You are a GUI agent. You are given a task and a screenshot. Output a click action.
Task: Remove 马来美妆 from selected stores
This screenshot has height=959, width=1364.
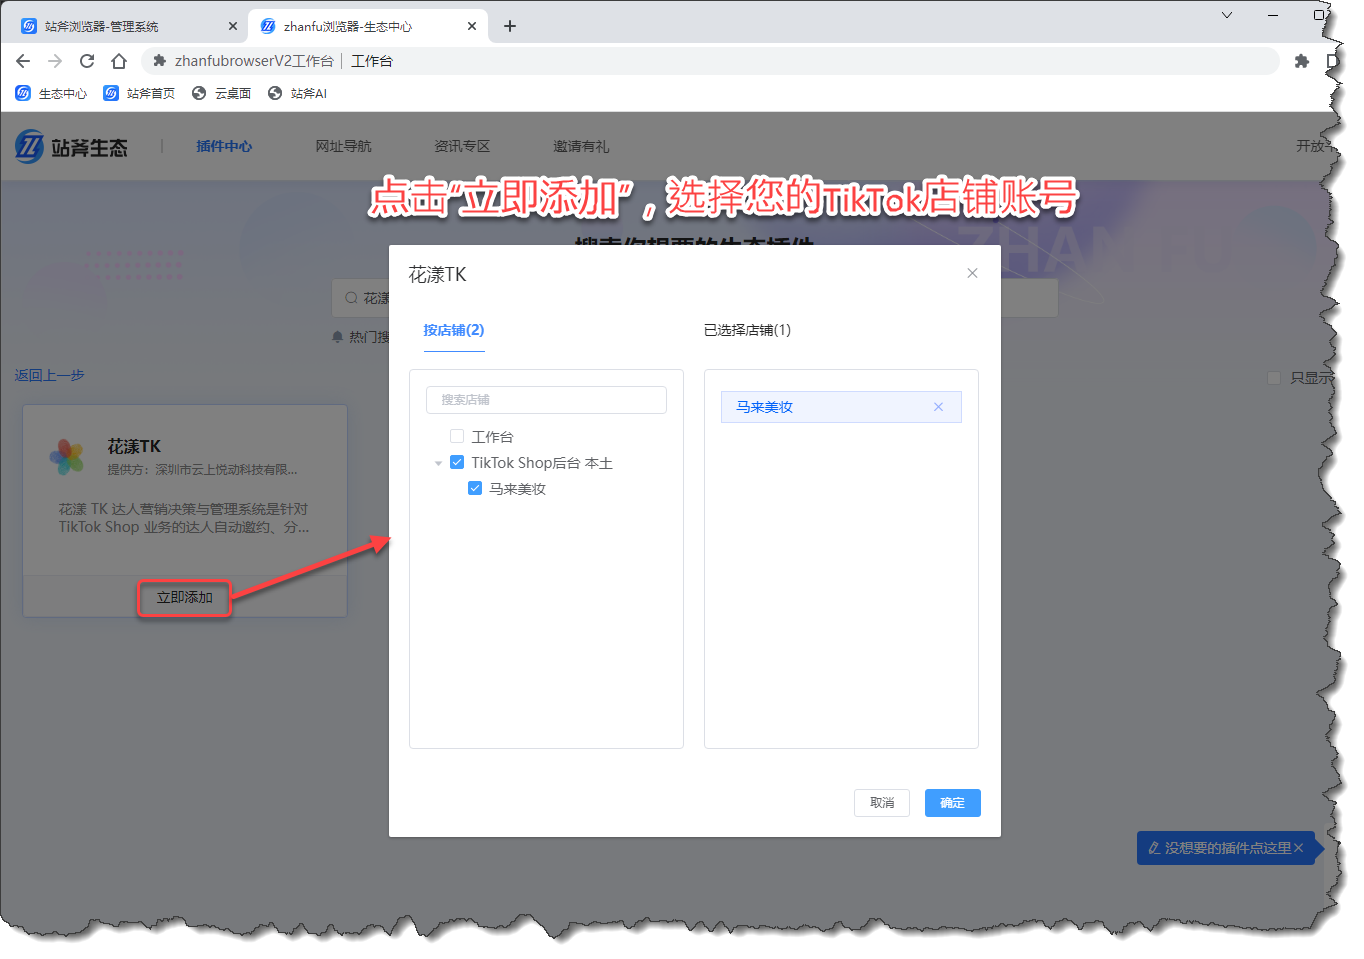point(938,407)
